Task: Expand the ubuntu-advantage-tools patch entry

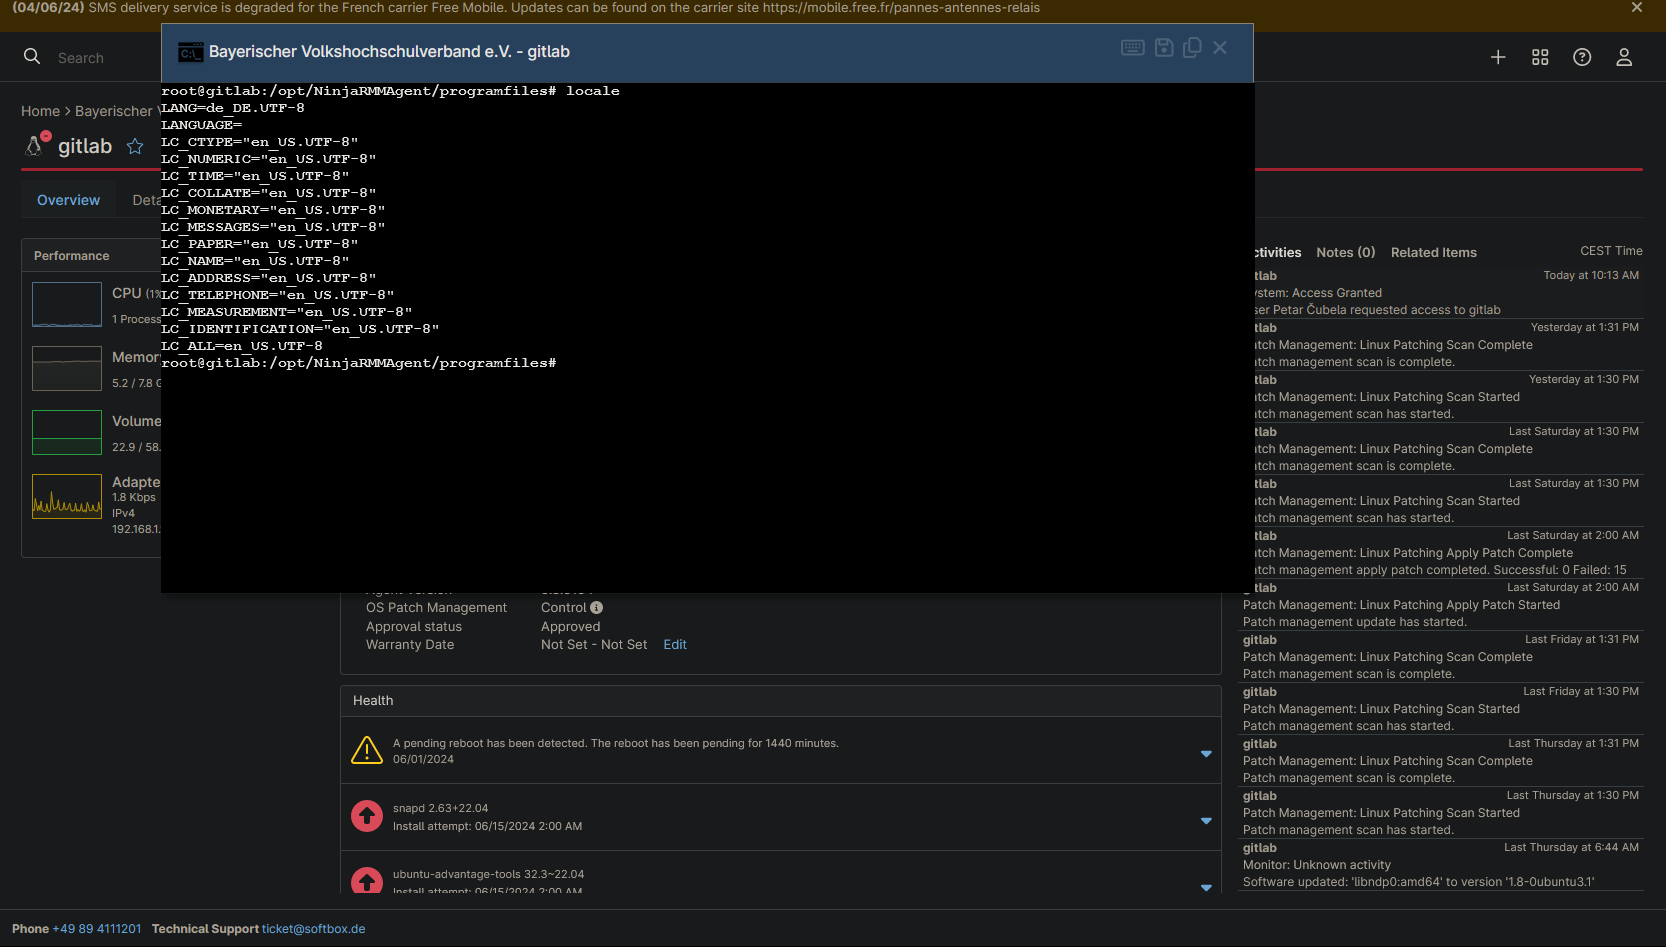Action: tap(1206, 886)
